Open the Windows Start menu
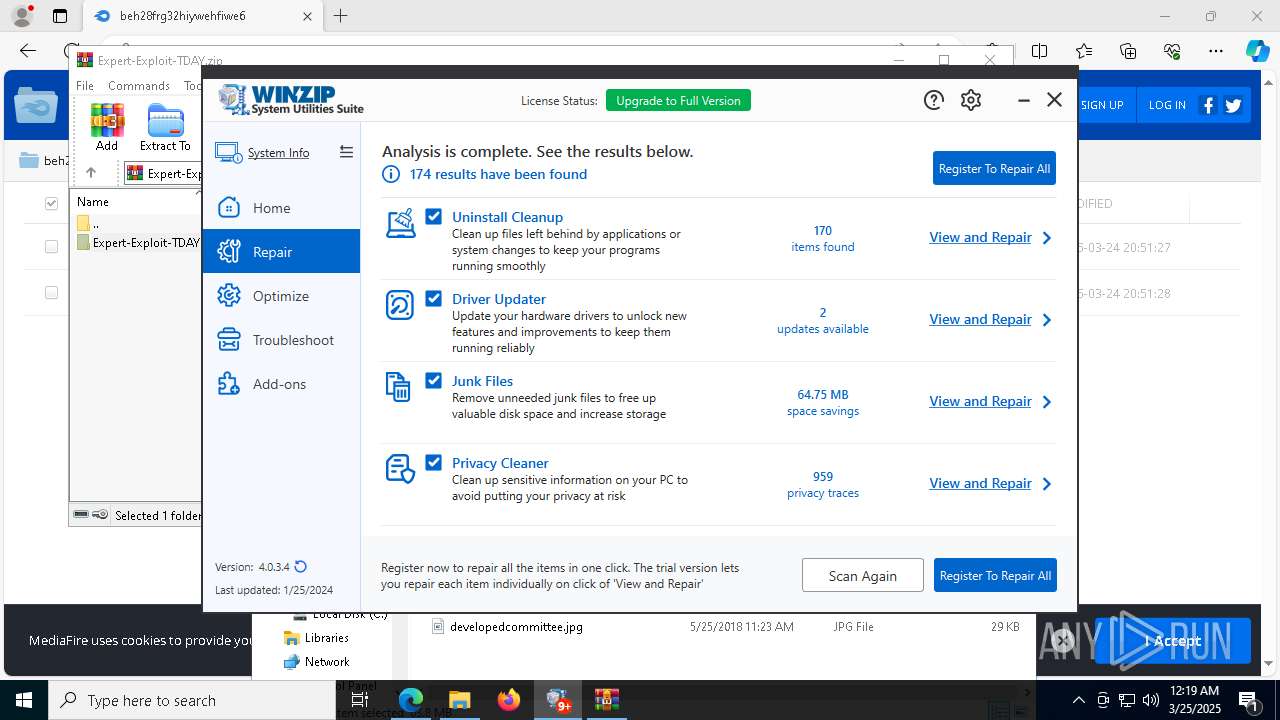Viewport: 1280px width, 720px height. click(x=24, y=700)
